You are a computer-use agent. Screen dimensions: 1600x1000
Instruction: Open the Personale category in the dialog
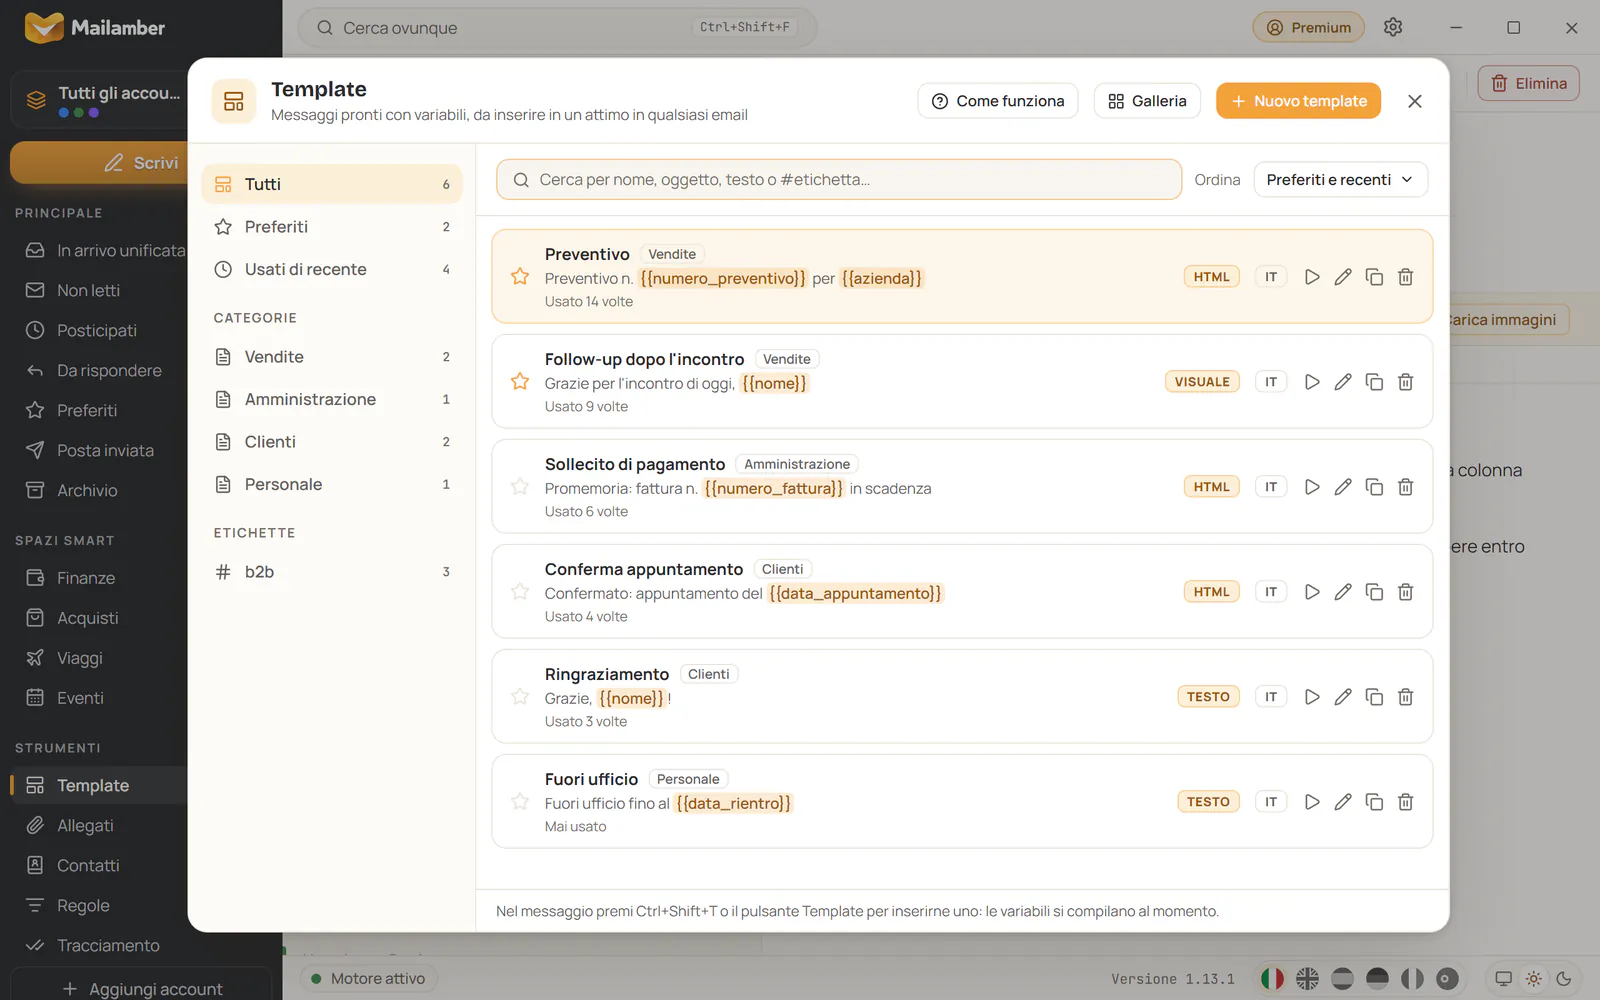(x=332, y=484)
